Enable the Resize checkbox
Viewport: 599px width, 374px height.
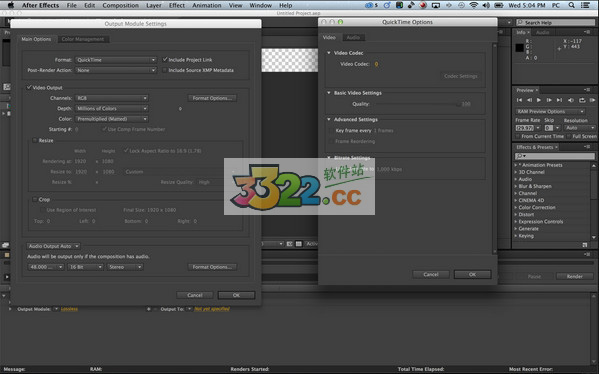35,141
